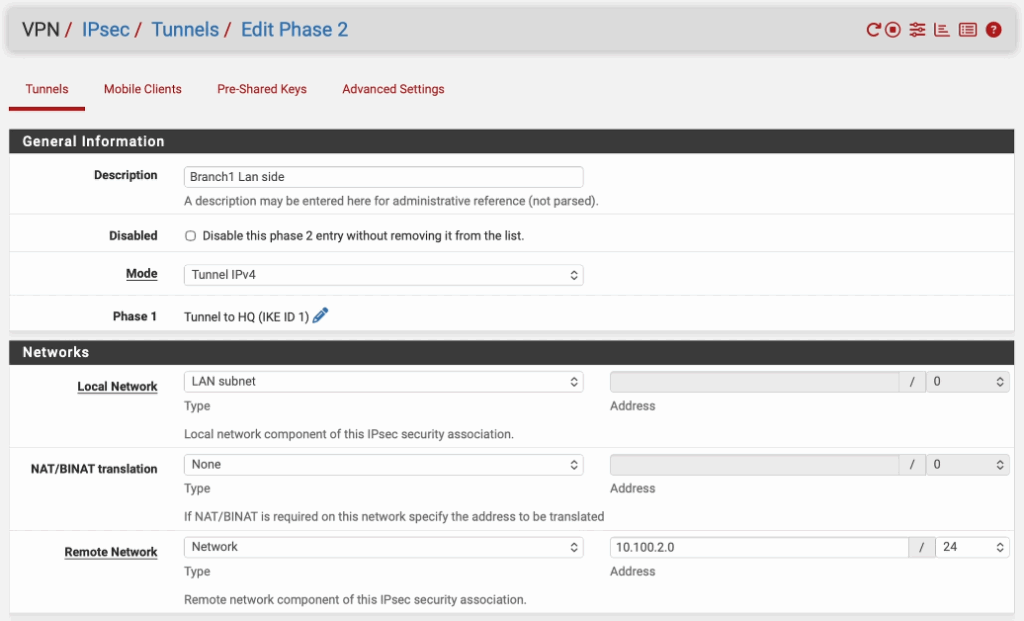The width and height of the screenshot is (1024, 621).
Task: Open the Remote Network subnet mask dropdown
Action: (971, 547)
